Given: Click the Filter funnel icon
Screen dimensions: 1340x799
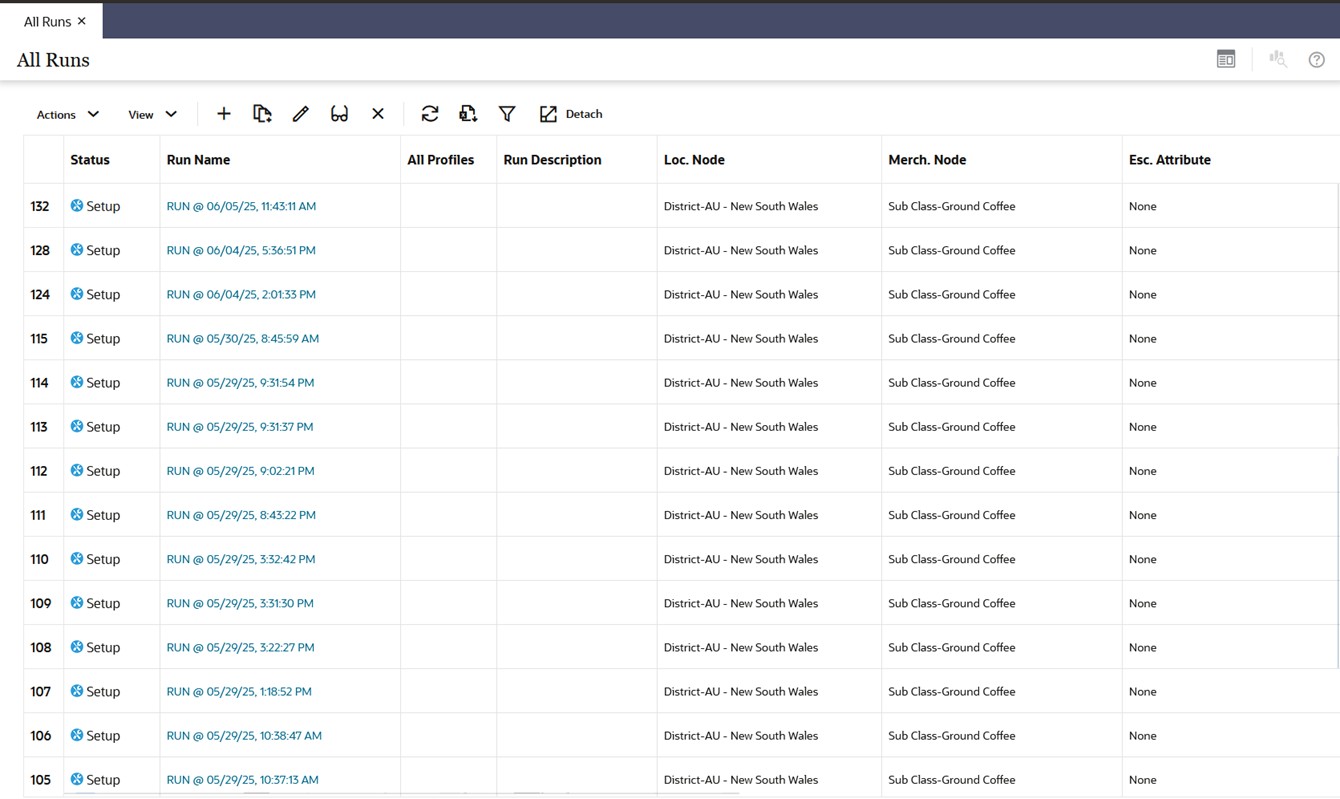Looking at the screenshot, I should tap(507, 114).
